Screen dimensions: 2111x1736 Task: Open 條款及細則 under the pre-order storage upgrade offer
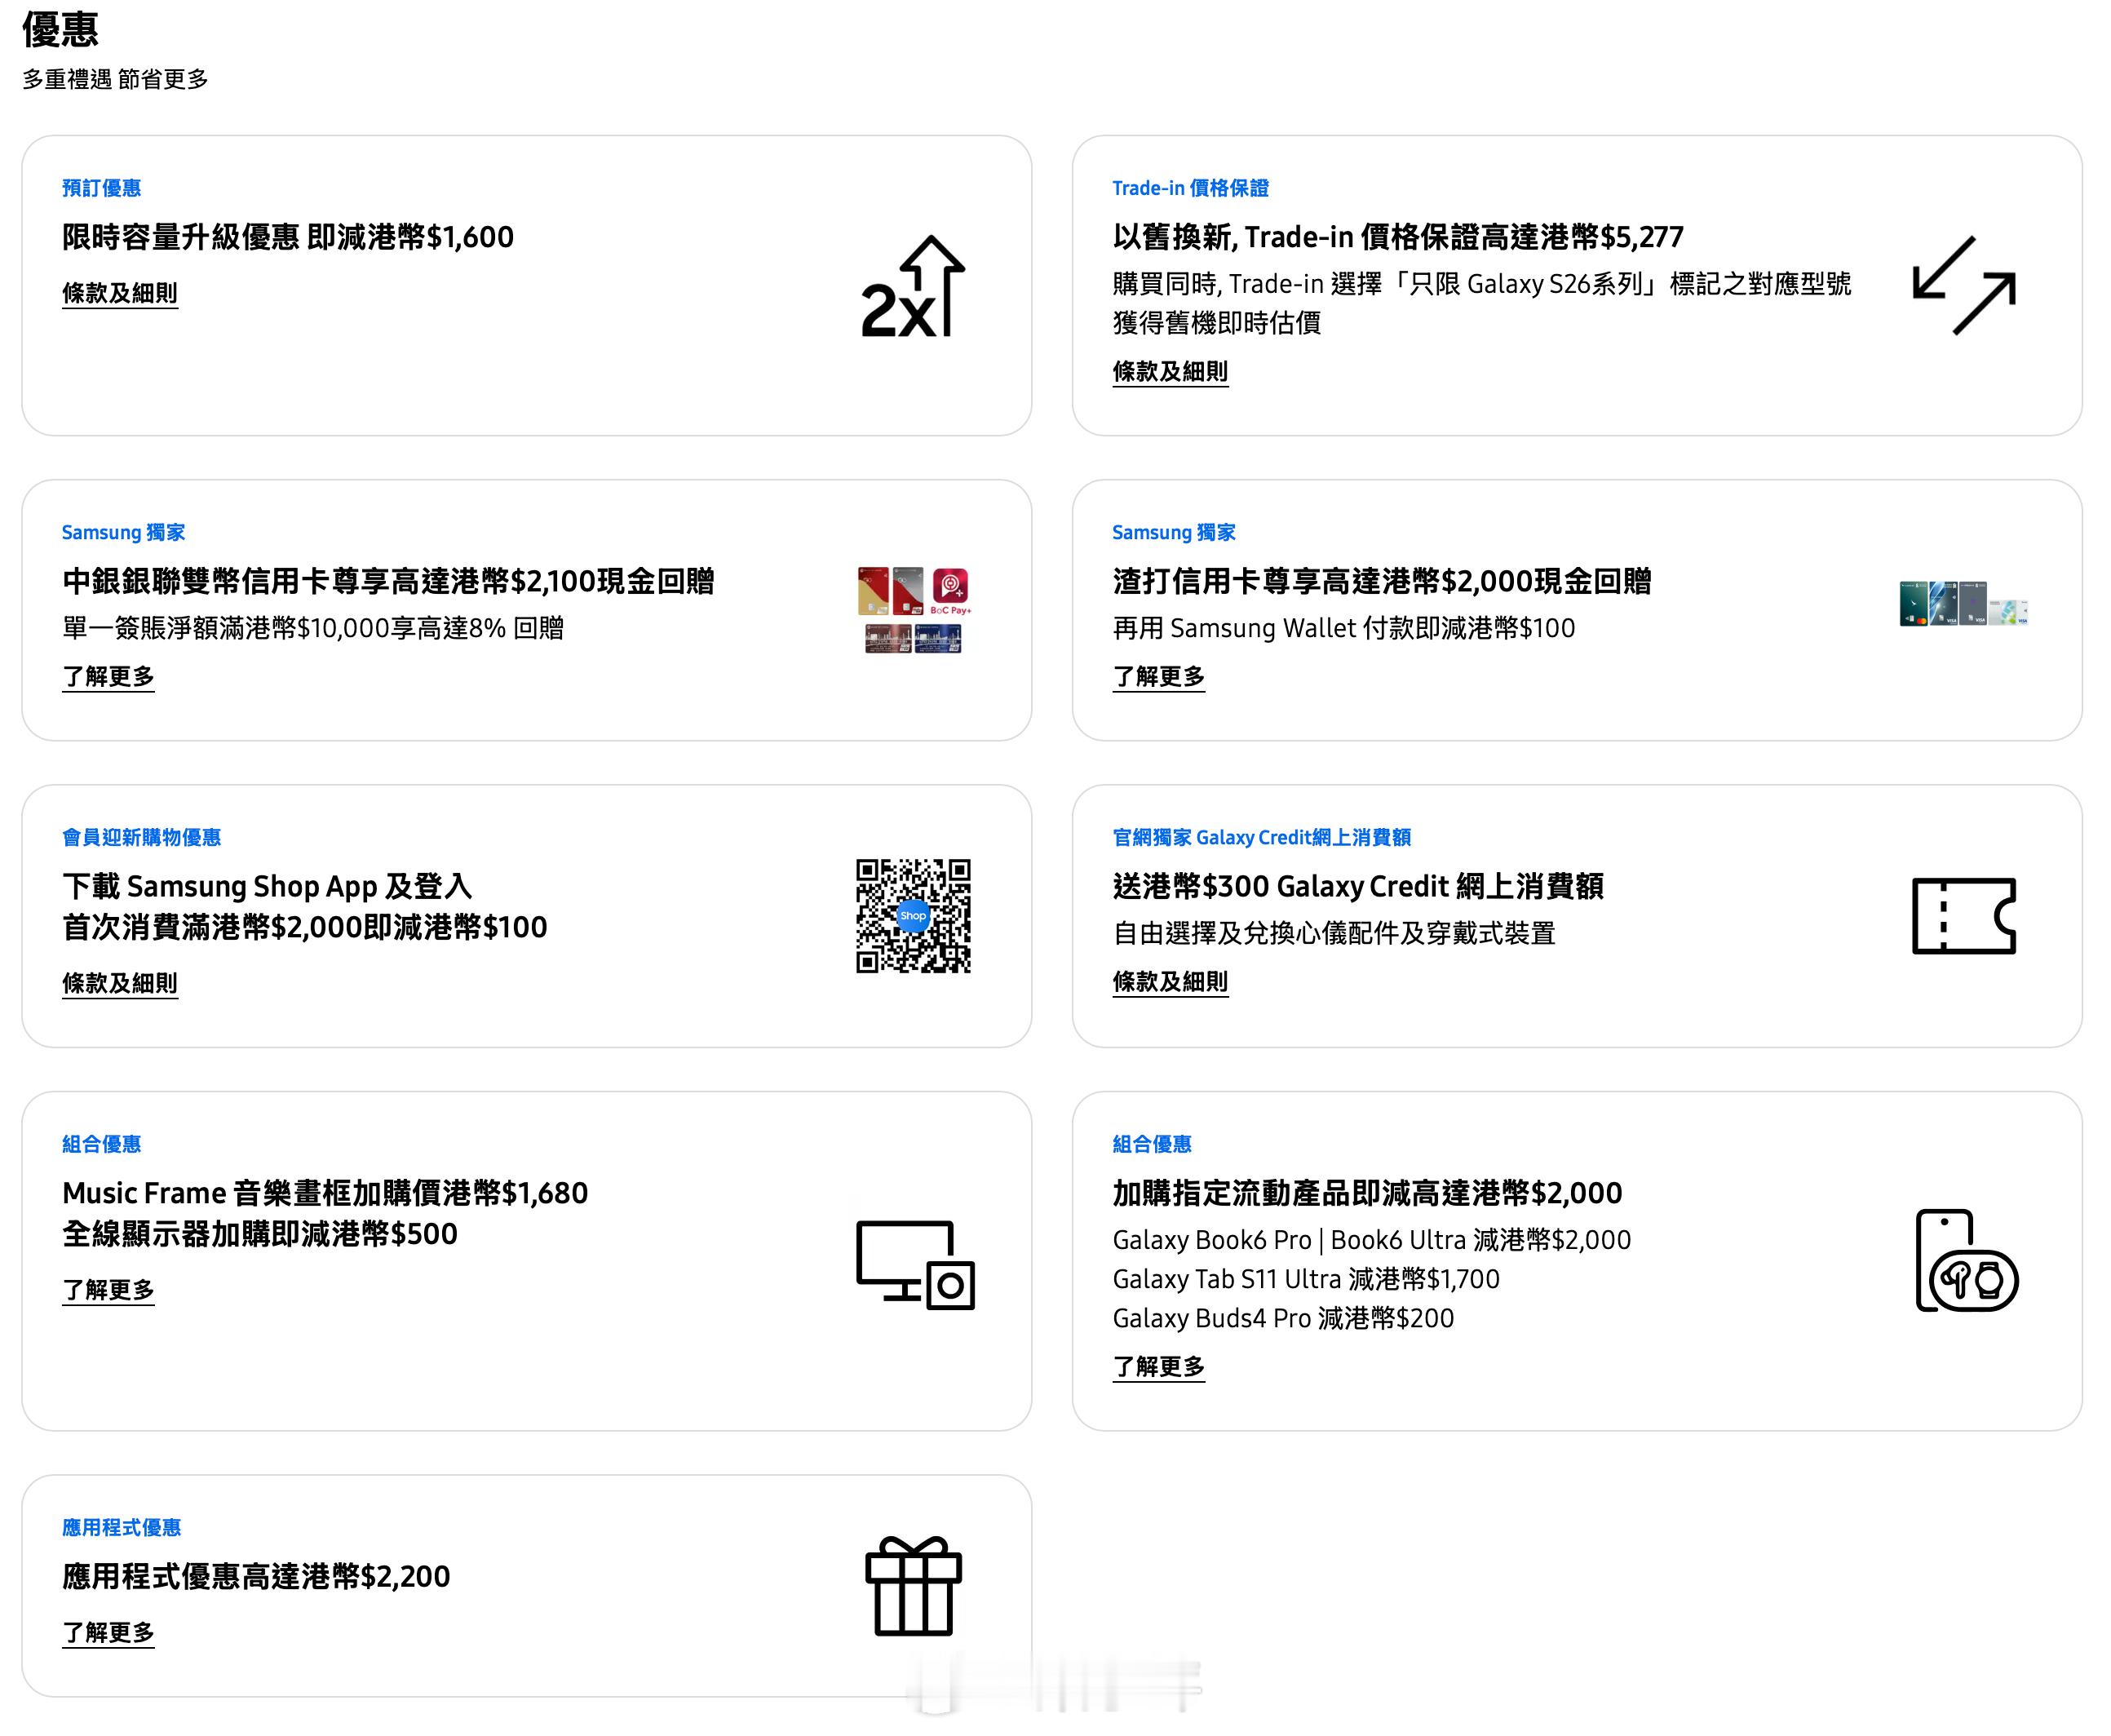120,293
